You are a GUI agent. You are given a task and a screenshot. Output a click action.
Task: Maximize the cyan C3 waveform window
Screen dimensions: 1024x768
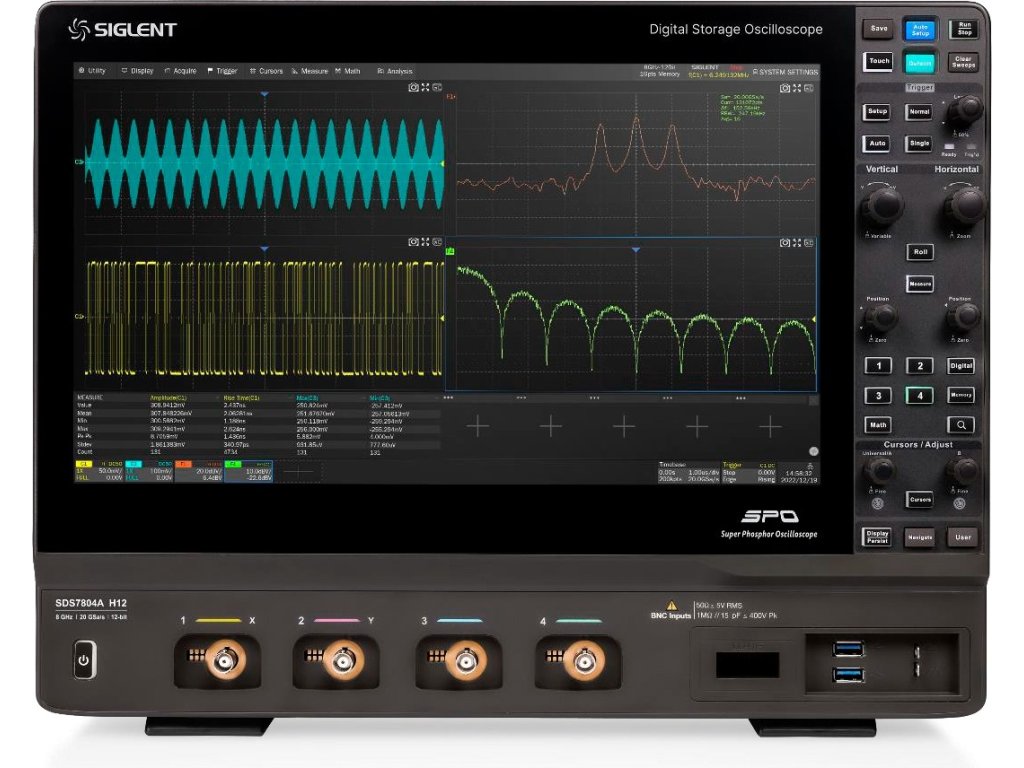425,87
